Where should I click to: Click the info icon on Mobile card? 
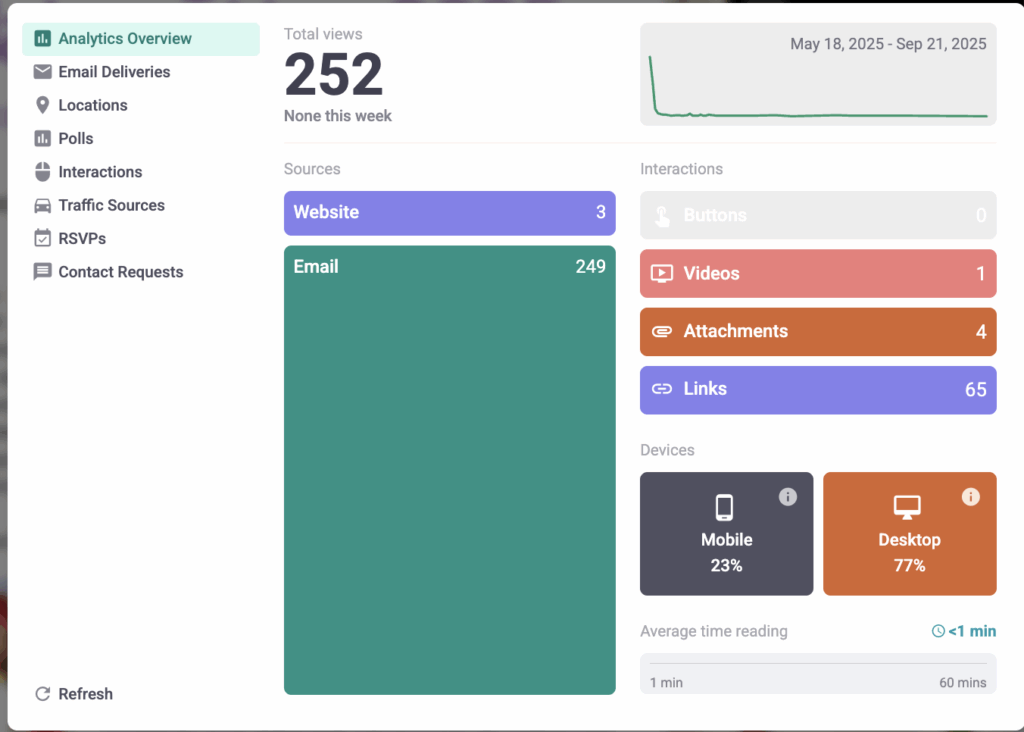click(788, 497)
